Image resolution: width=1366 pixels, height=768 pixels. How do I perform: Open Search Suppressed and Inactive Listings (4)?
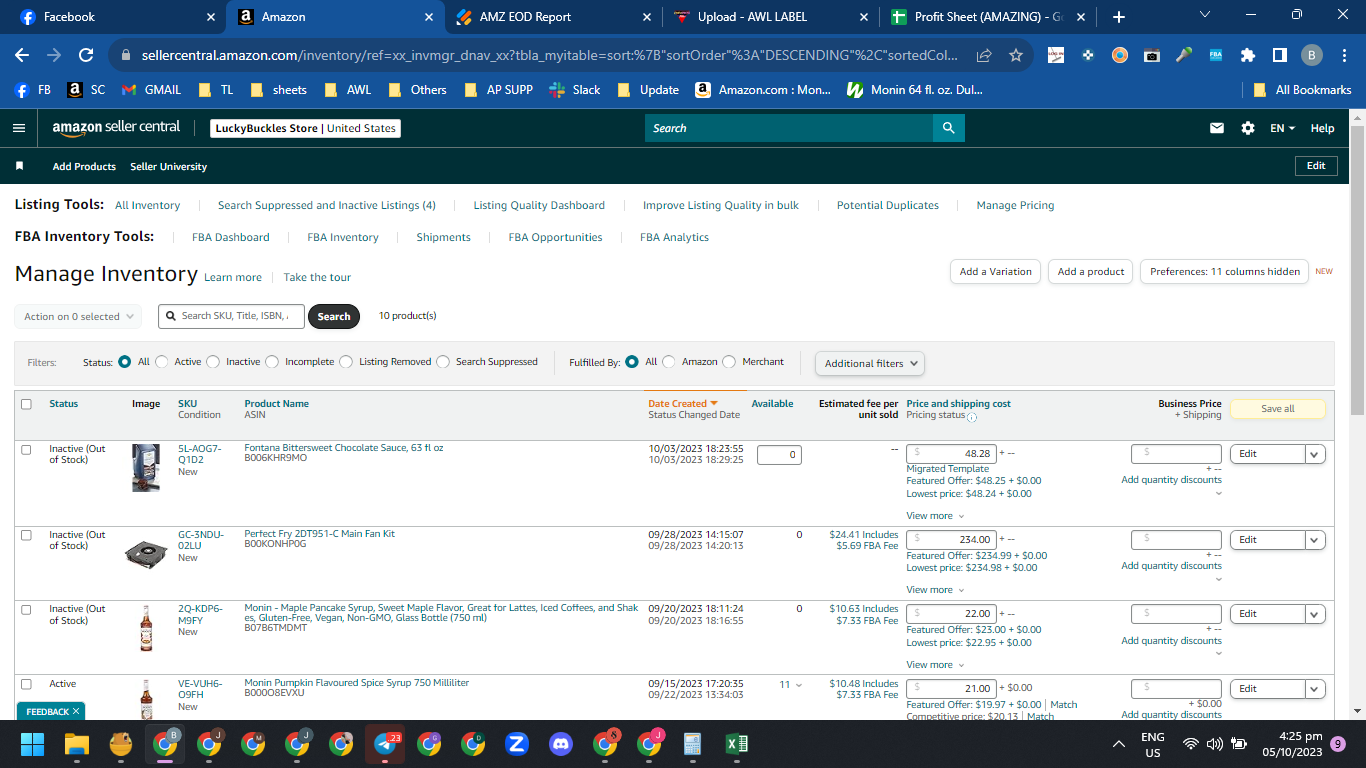pyautogui.click(x=327, y=205)
